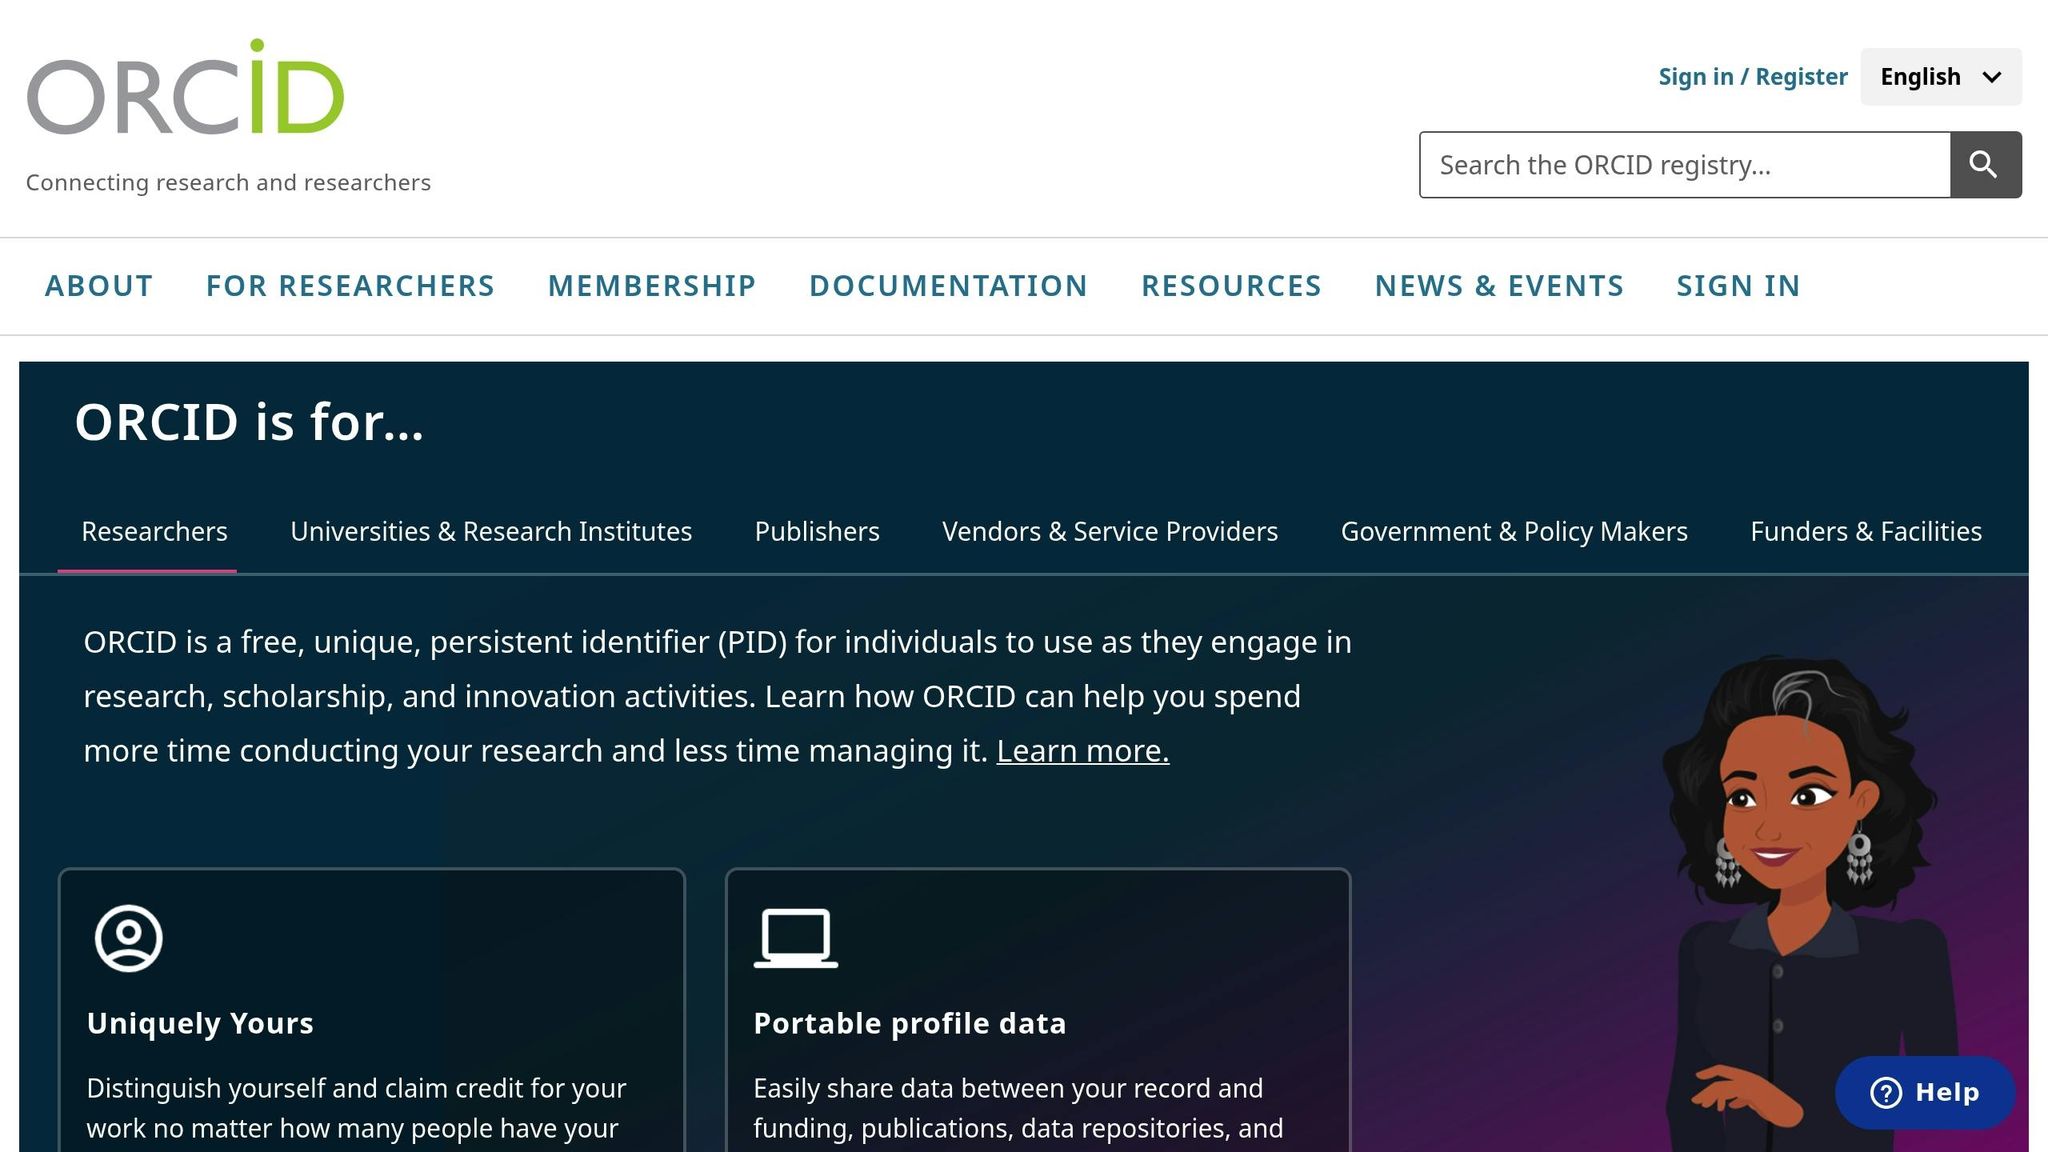The height and width of the screenshot is (1152, 2048).
Task: Select the Funders & Facilities tab
Action: coord(1865,531)
